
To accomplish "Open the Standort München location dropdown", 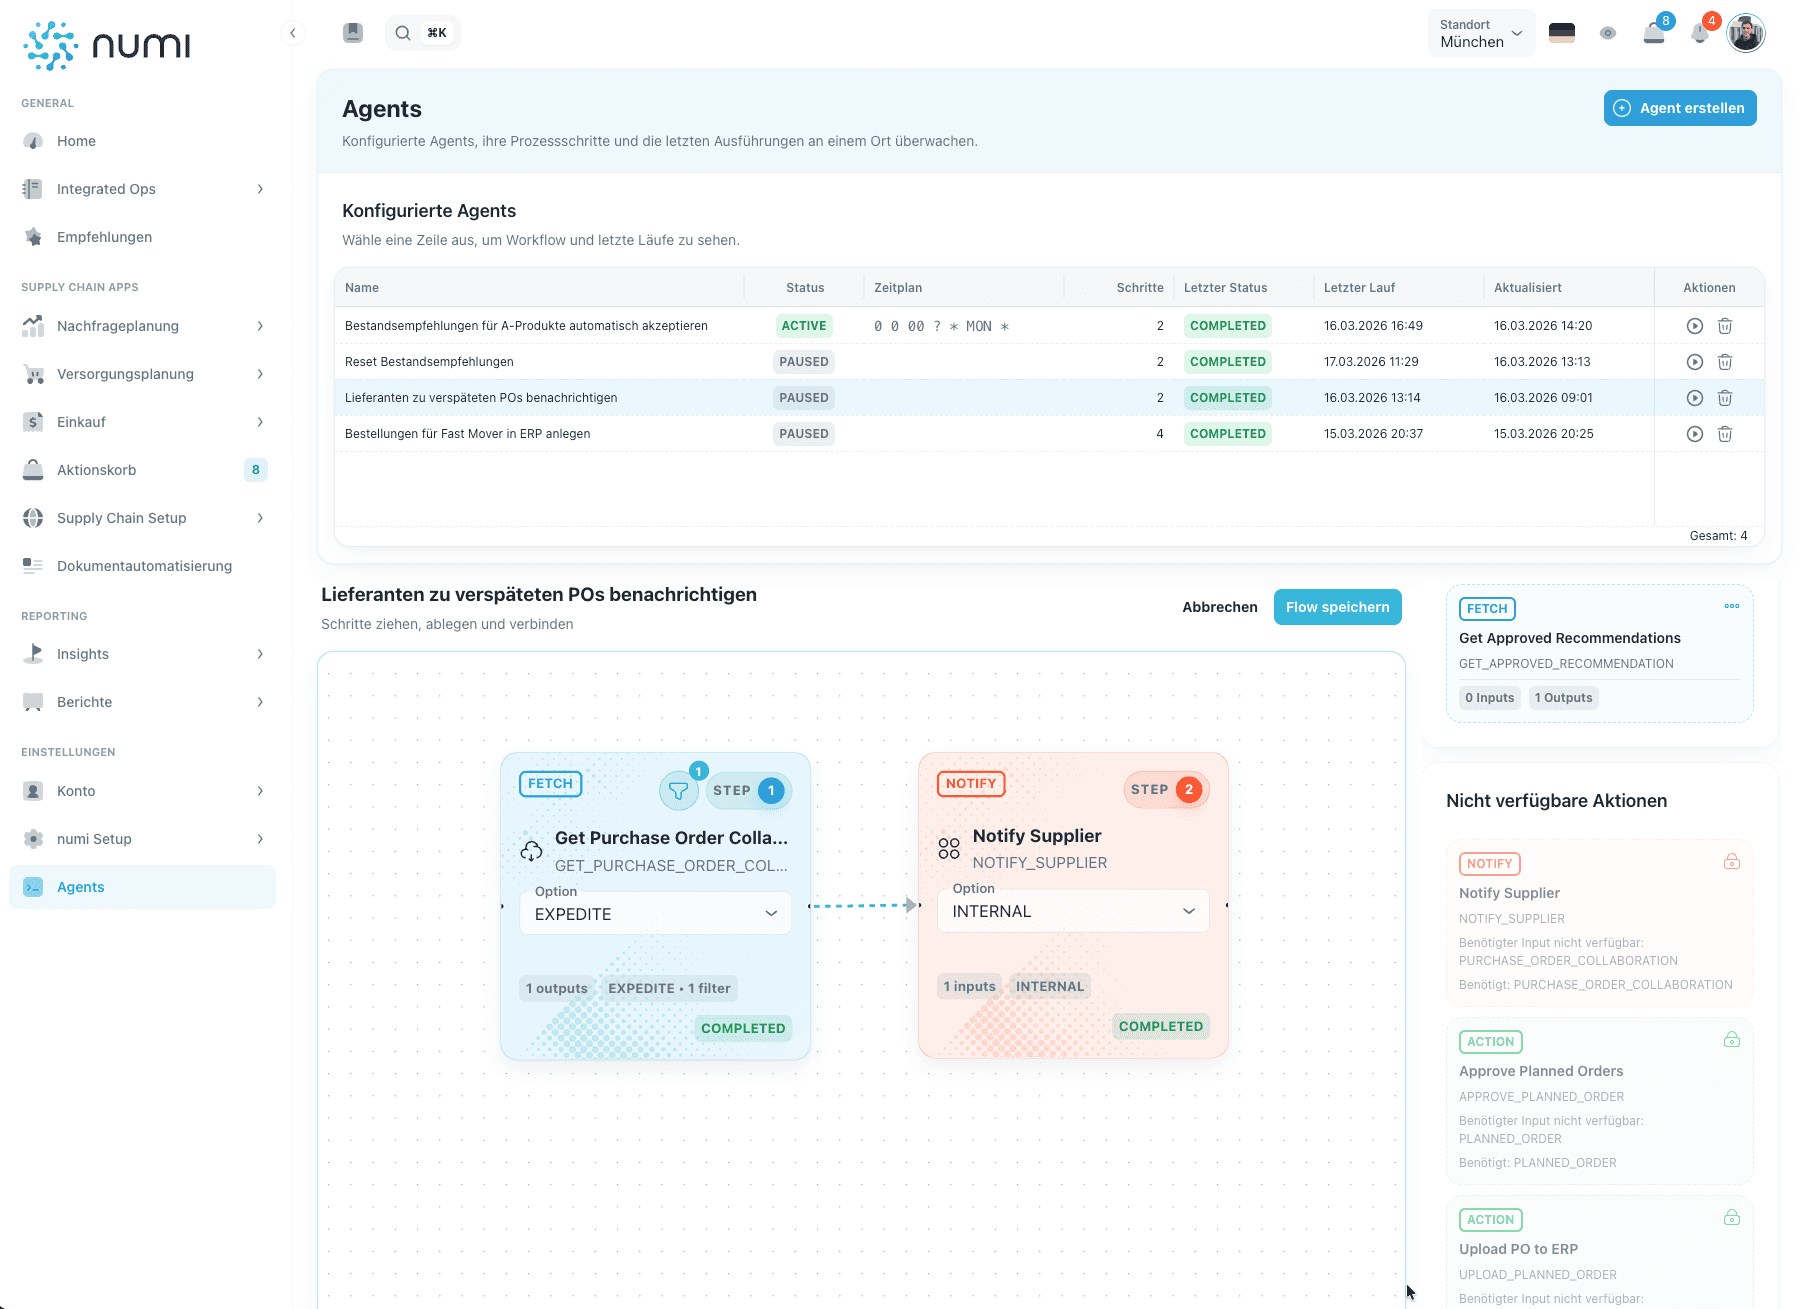I will click(1481, 33).
